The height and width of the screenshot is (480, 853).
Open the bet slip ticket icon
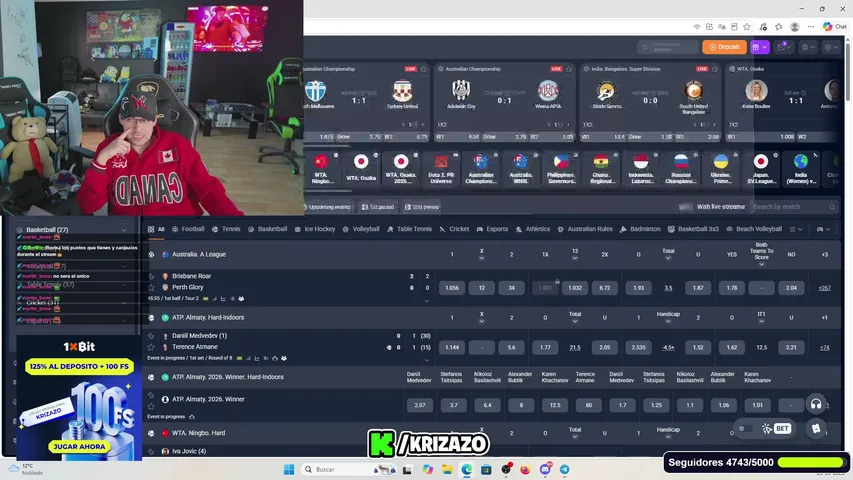(x=815, y=429)
